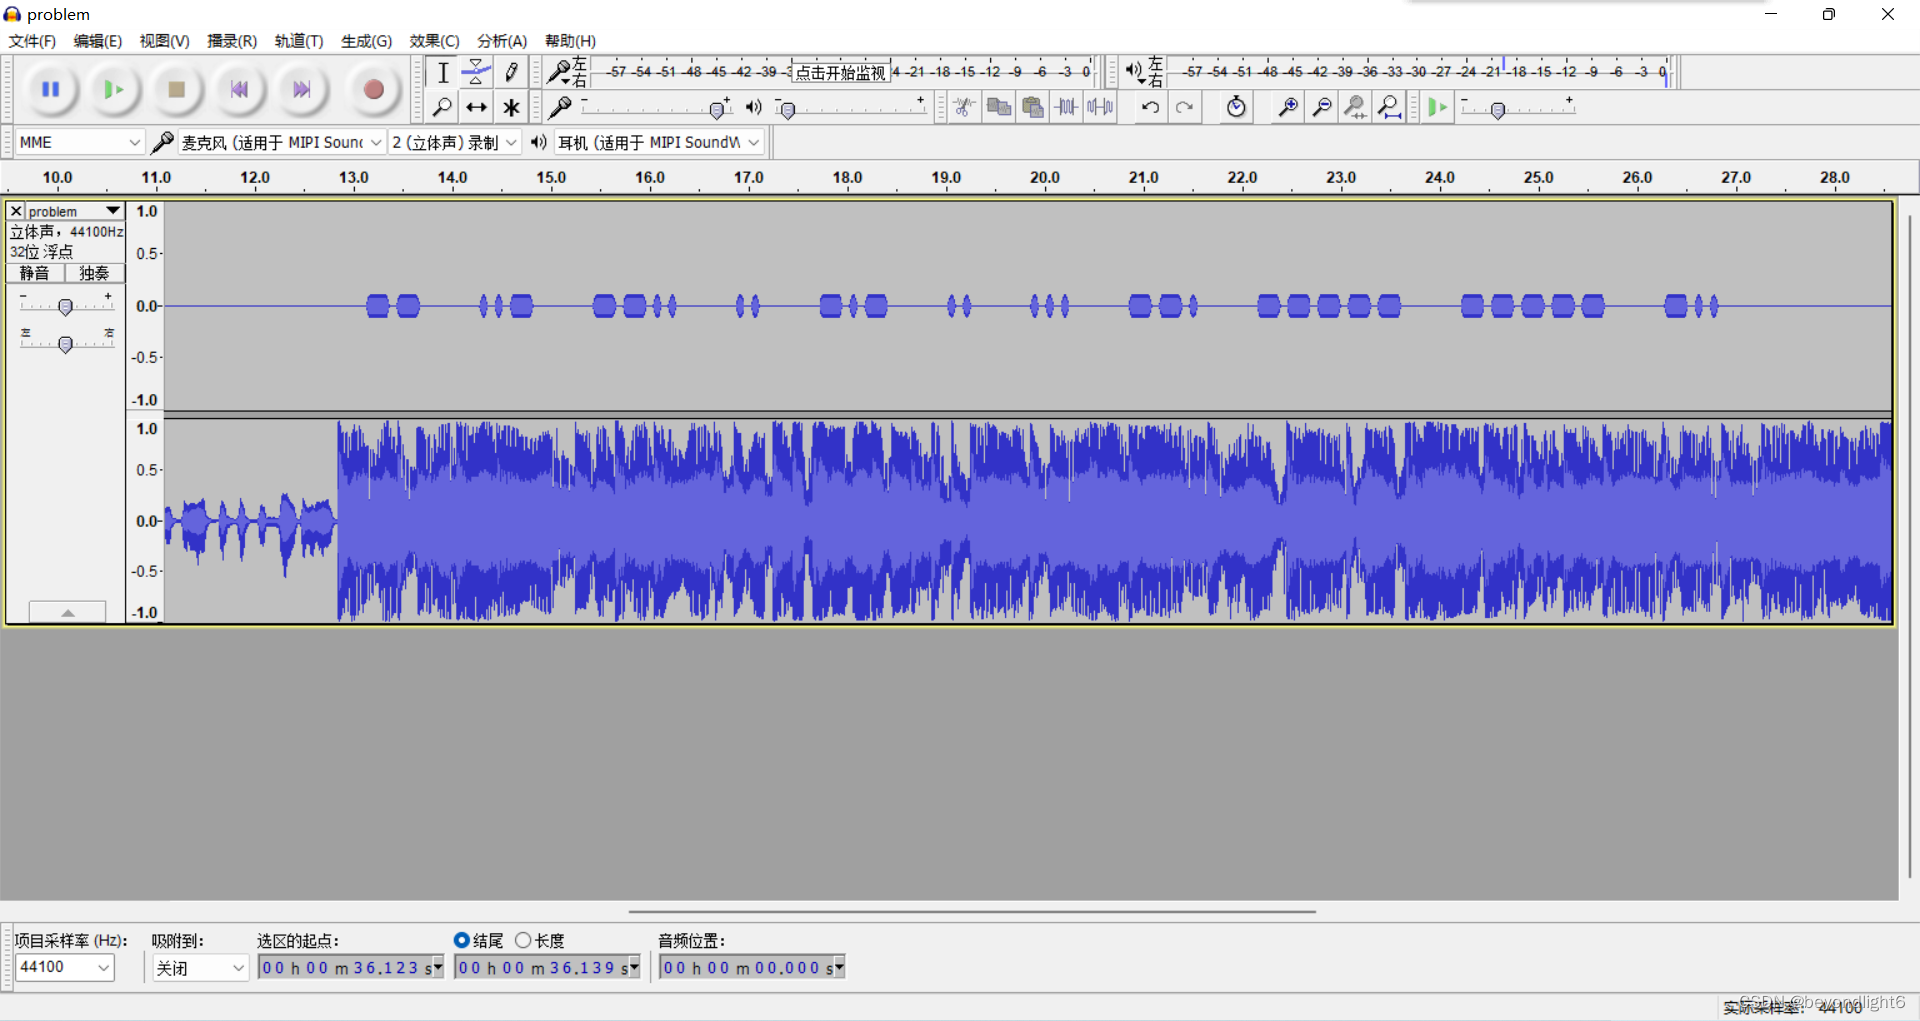Select the Draw pencil tool

(x=511, y=72)
